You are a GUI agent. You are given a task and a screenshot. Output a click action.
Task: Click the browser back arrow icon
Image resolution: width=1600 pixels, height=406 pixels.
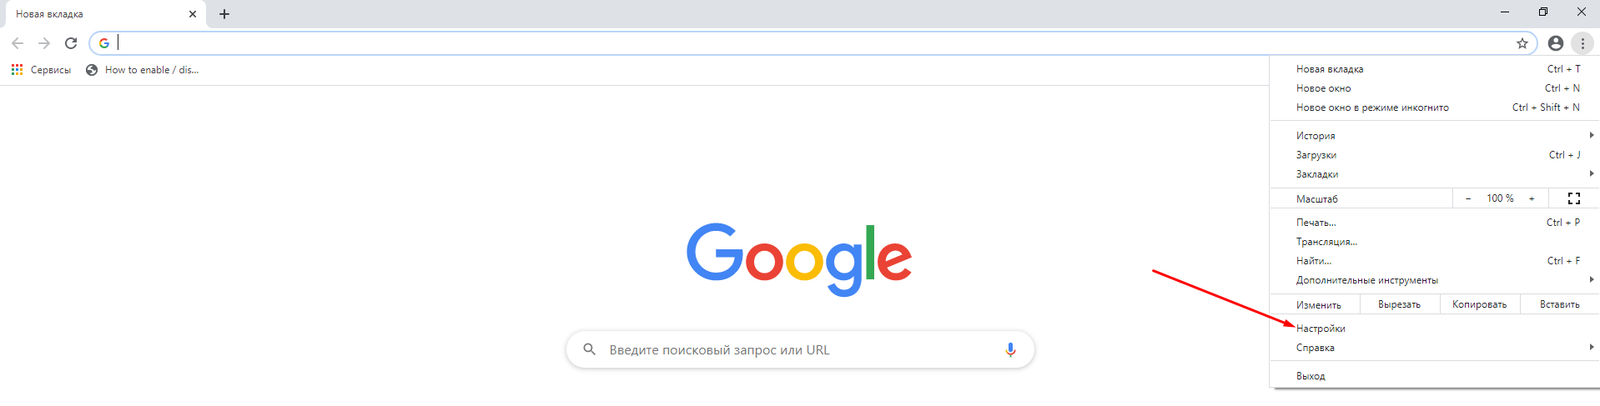tap(17, 43)
